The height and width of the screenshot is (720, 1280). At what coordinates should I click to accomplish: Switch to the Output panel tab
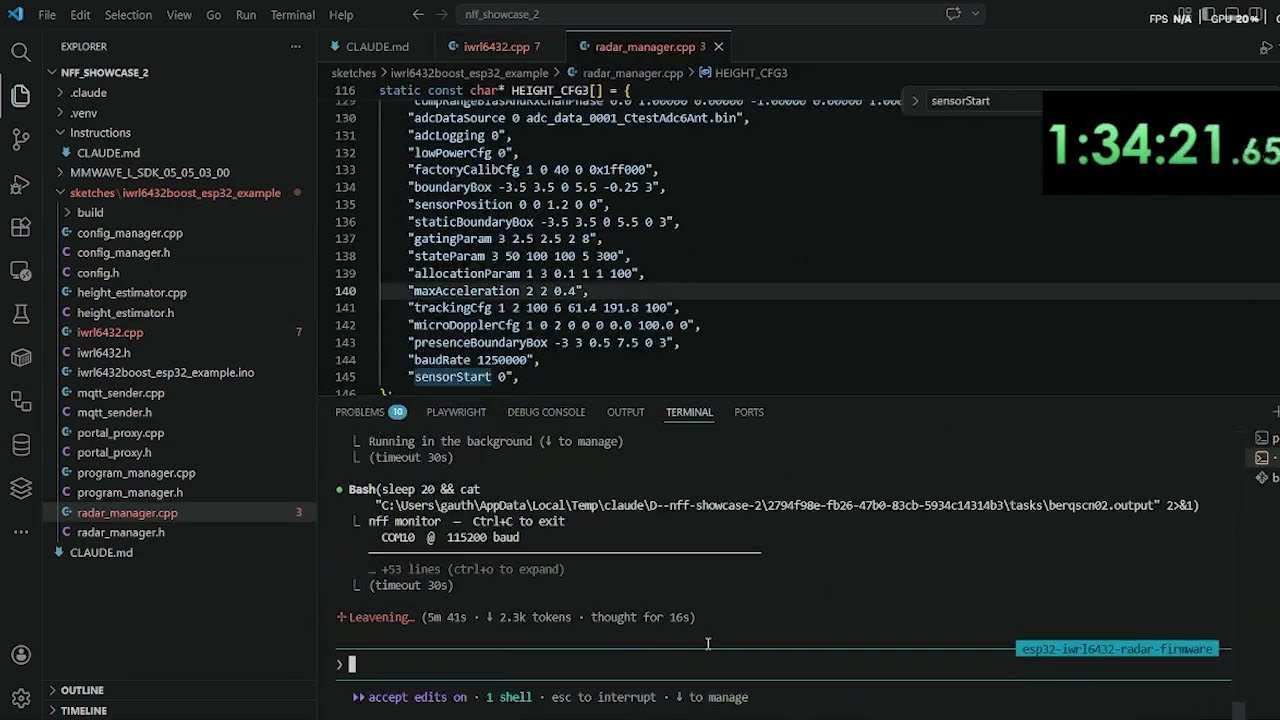pyautogui.click(x=625, y=412)
